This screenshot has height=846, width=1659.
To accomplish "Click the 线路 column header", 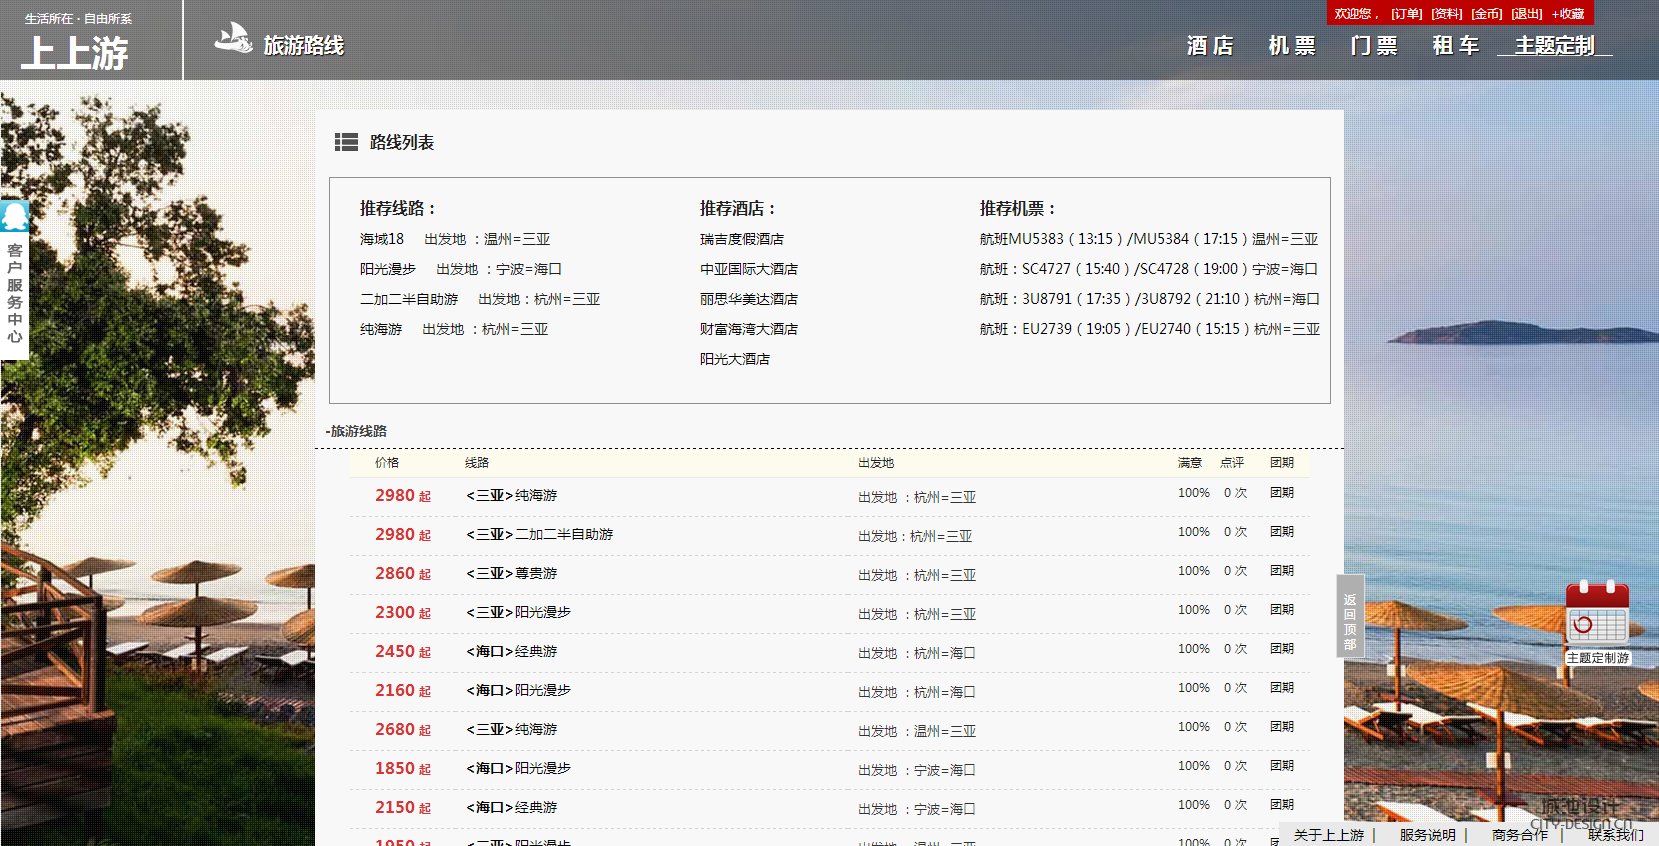I will pos(477,463).
